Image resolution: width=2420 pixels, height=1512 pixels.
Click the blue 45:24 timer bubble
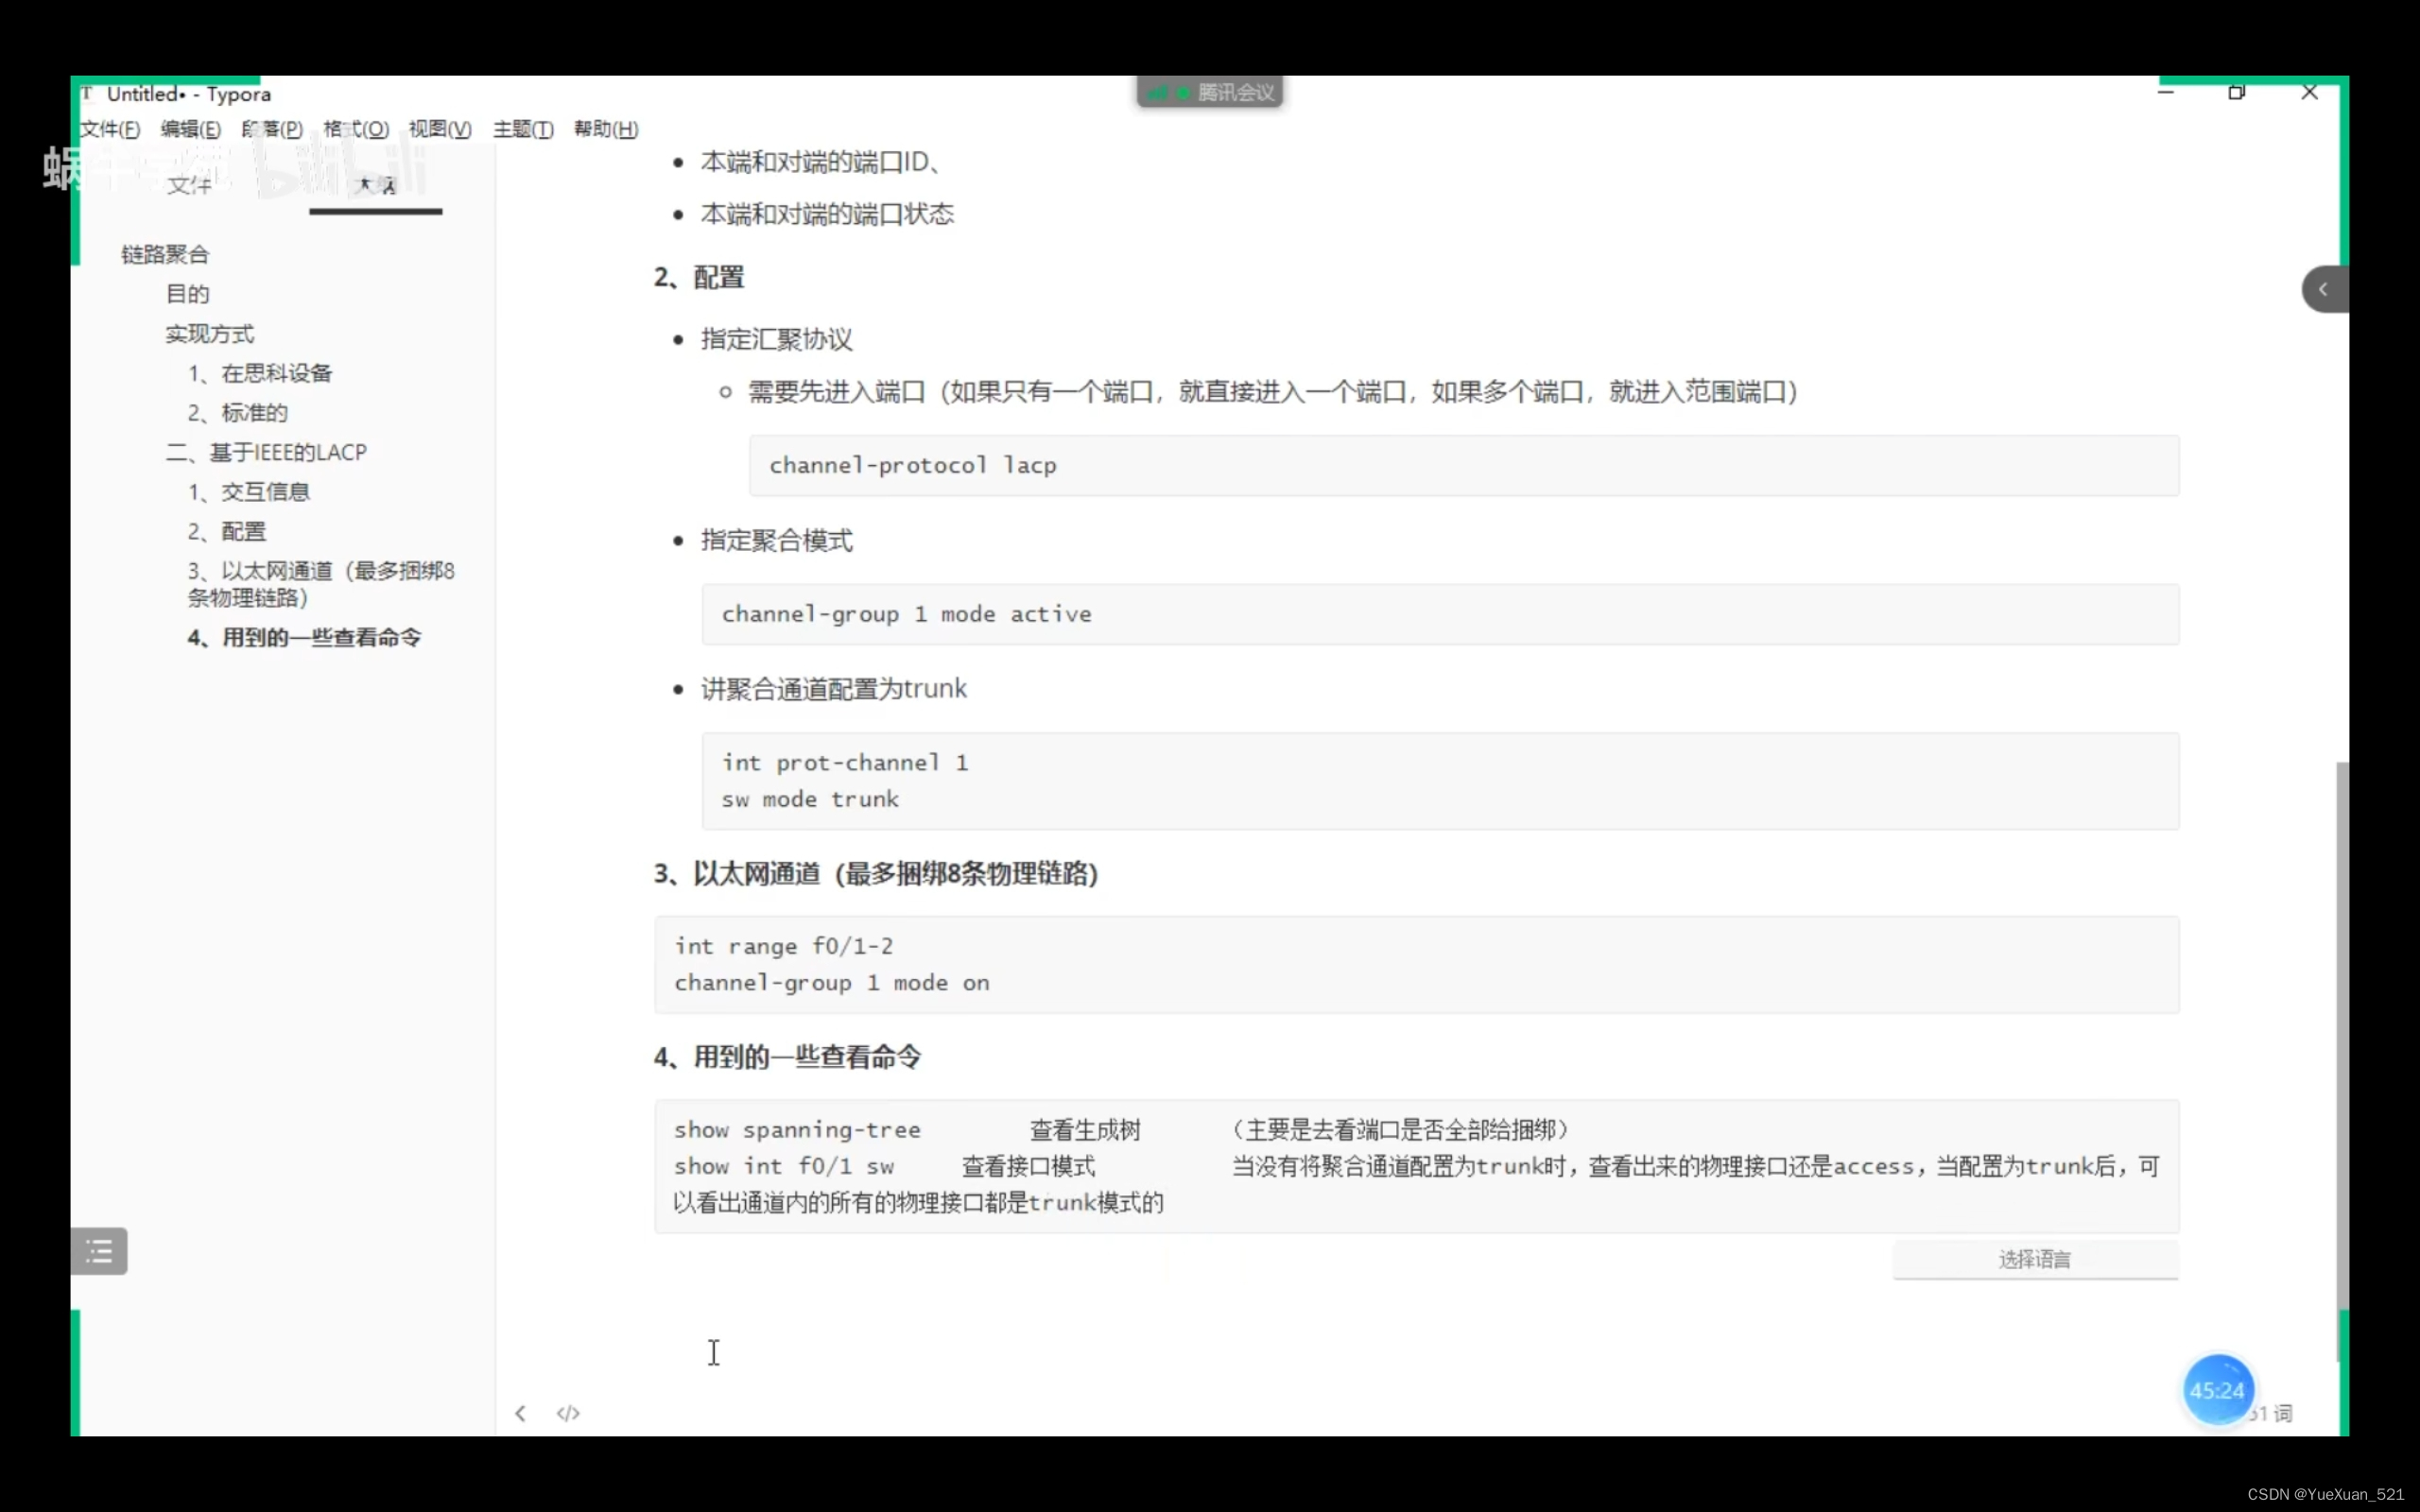coord(2217,1390)
